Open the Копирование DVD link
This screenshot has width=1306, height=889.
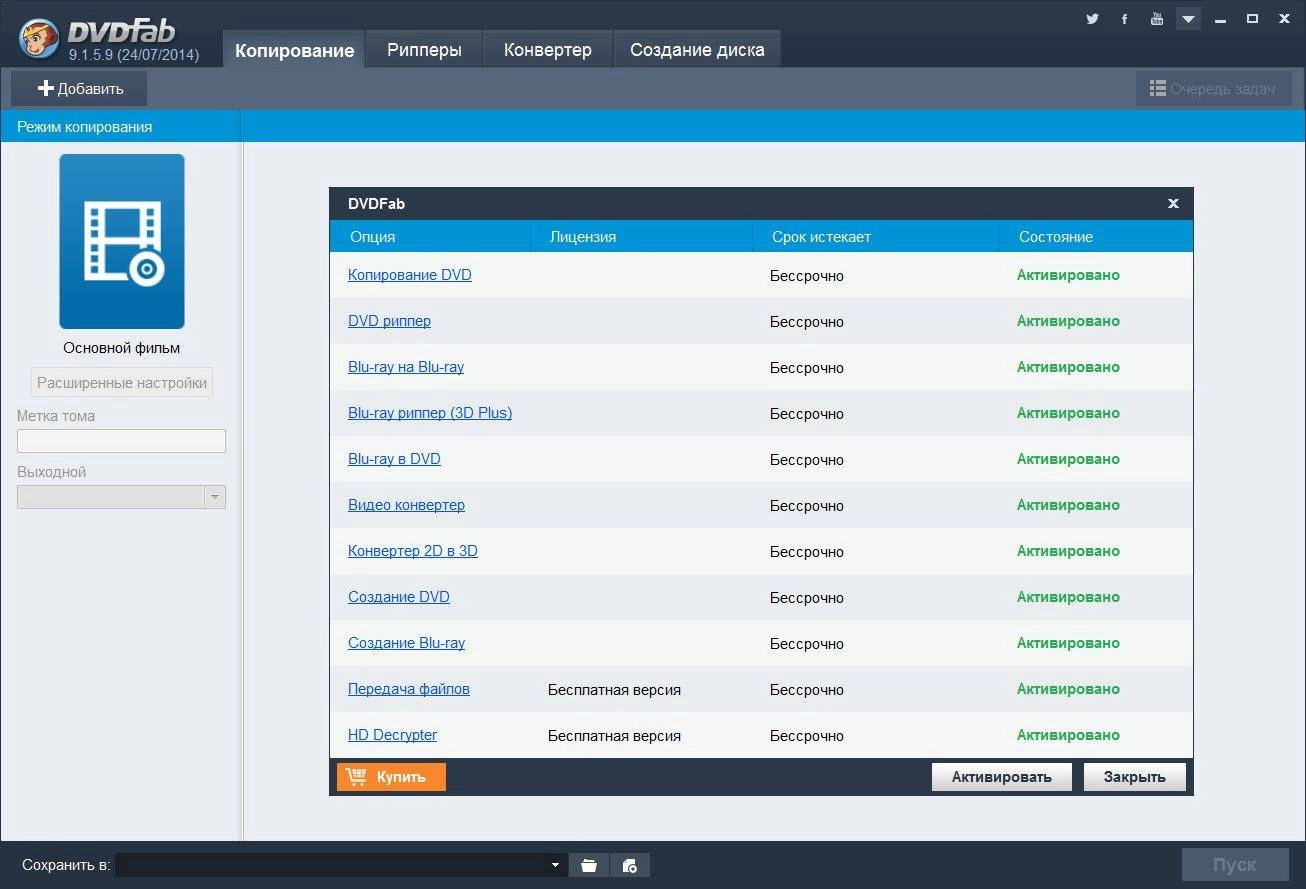410,275
